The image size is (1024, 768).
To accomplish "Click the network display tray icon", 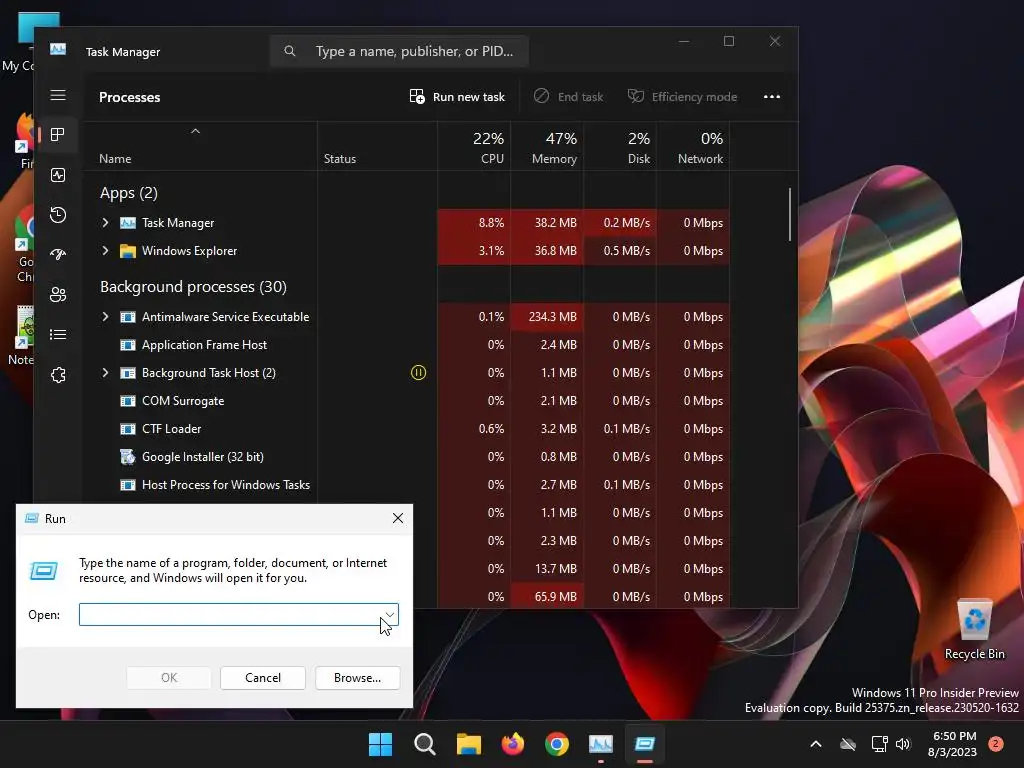I will (x=879, y=744).
